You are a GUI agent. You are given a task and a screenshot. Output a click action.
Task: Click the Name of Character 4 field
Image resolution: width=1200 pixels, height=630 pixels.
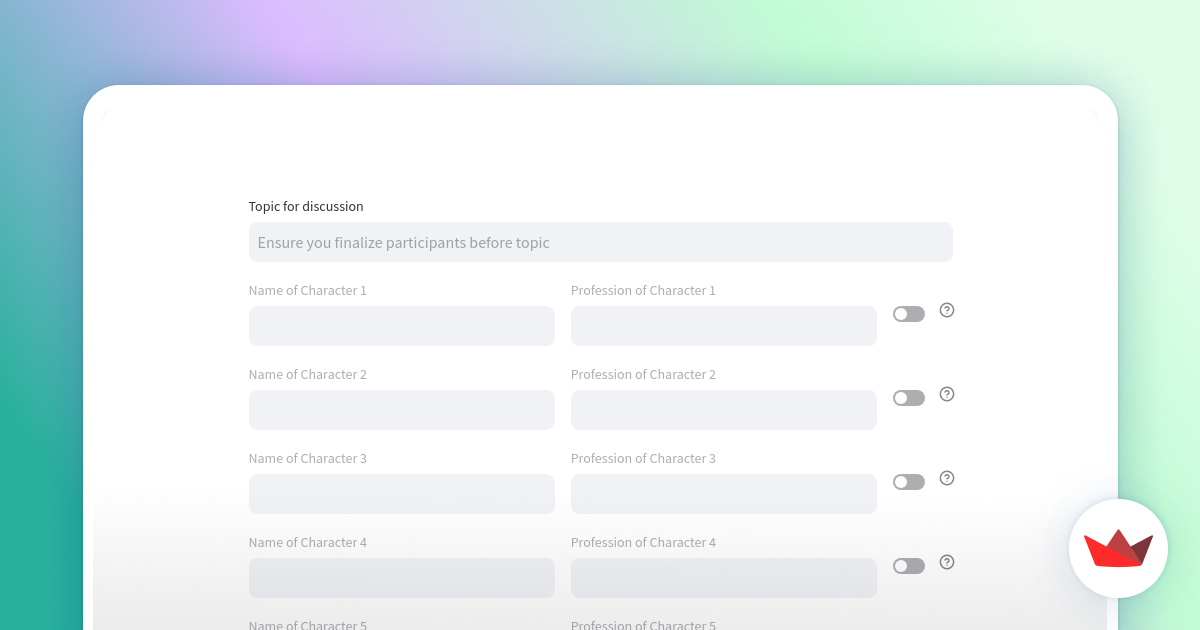pyautogui.click(x=402, y=578)
